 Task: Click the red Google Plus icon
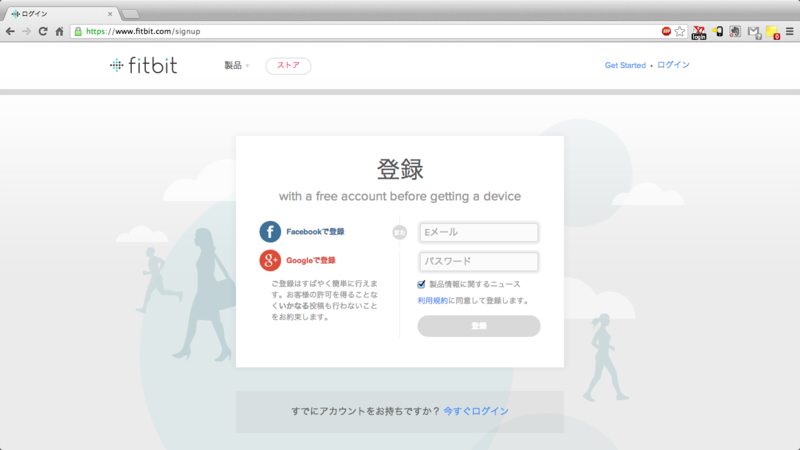pos(270,260)
